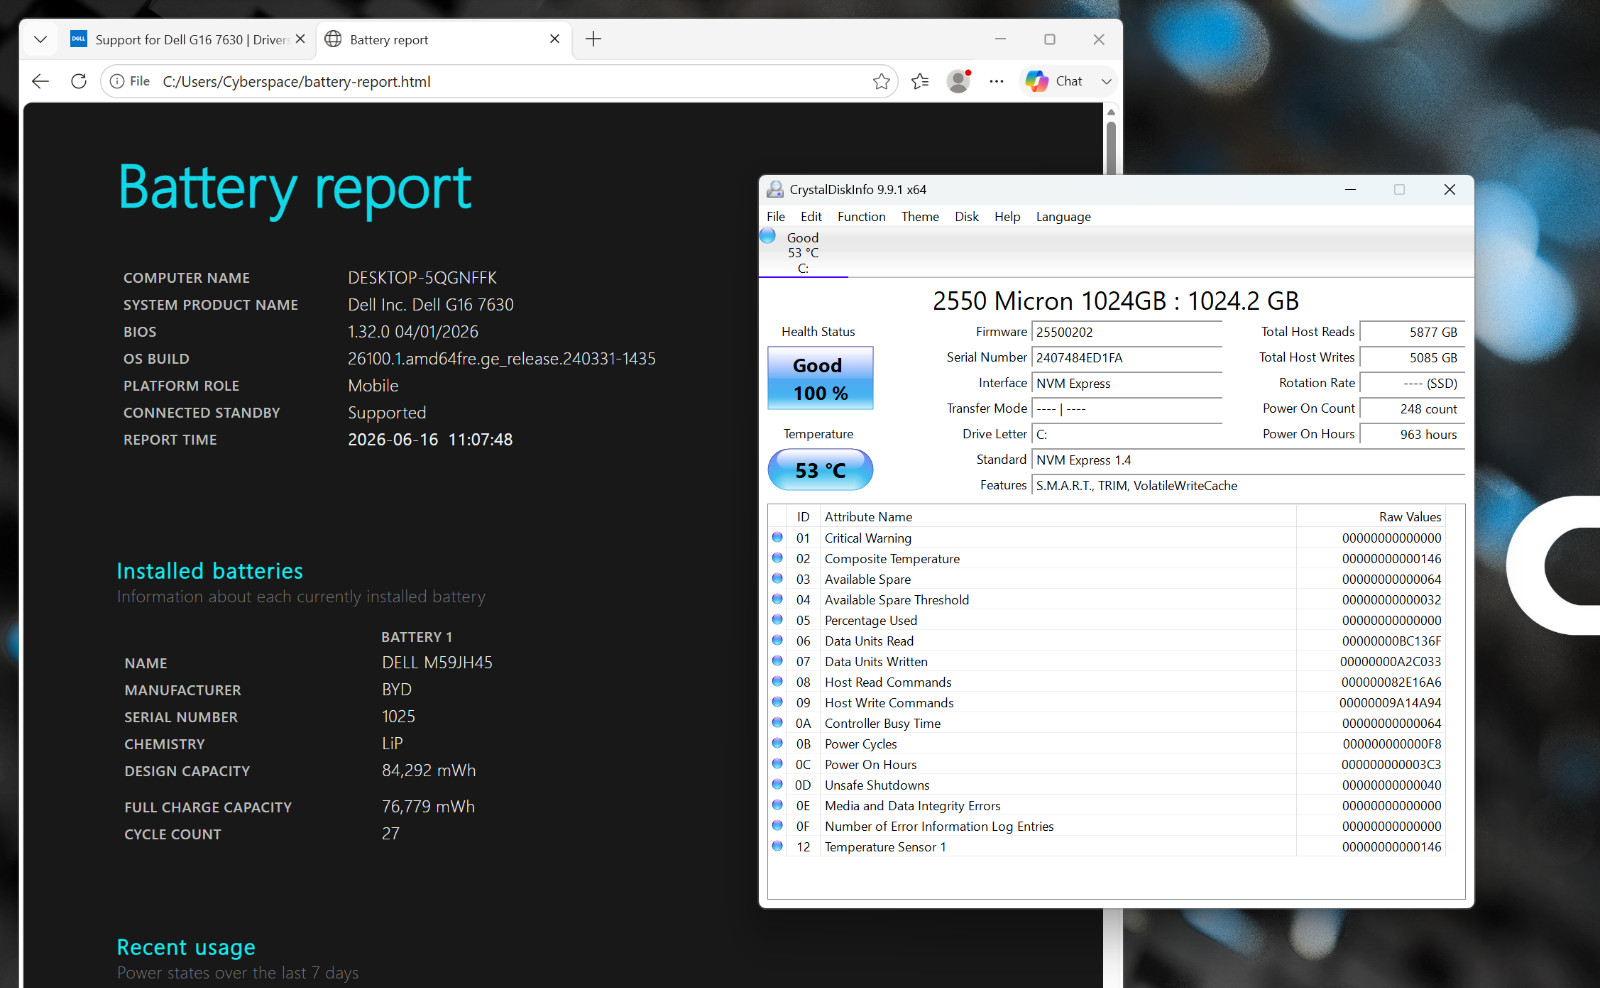Image resolution: width=1600 pixels, height=988 pixels.
Task: Click the Temperature Sensor 1 status dot
Action: [x=778, y=846]
